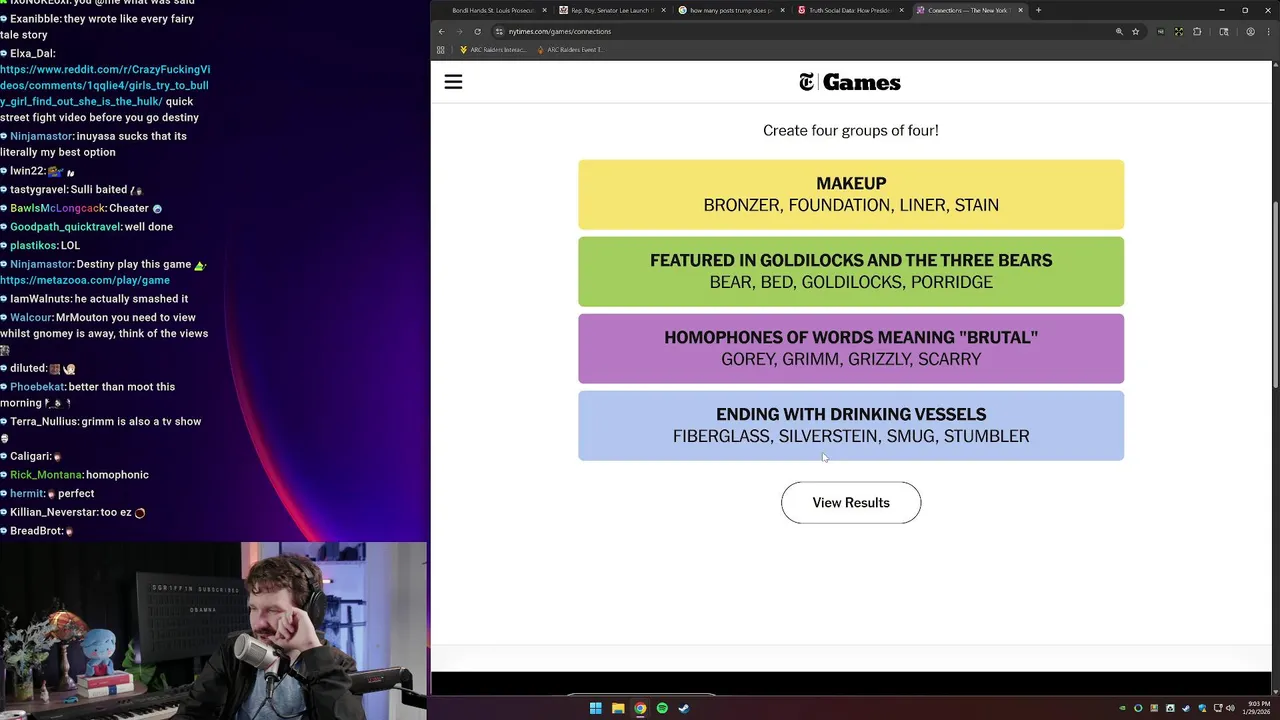Click the 'Create four groups of four!' text
1280x720 pixels.
[x=851, y=130]
